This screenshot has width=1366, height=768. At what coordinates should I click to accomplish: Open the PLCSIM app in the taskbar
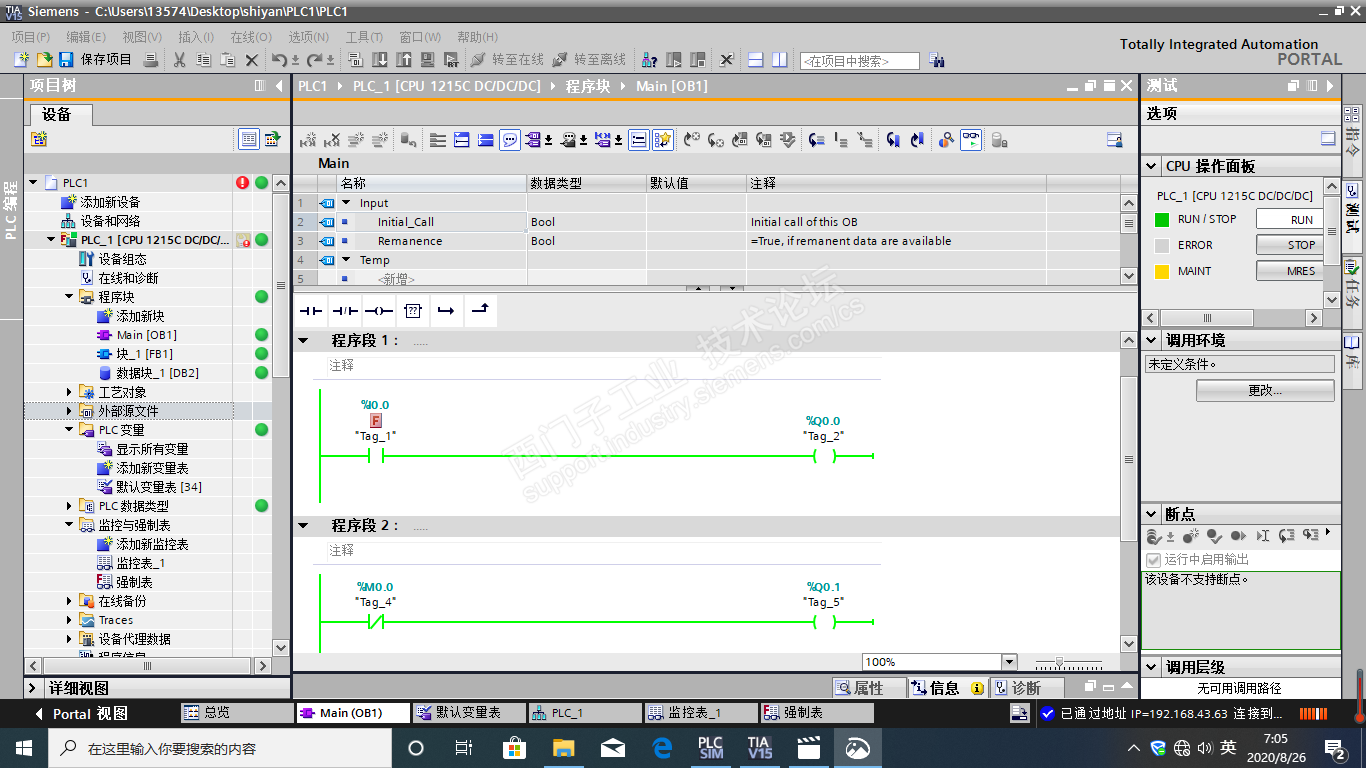pos(710,748)
